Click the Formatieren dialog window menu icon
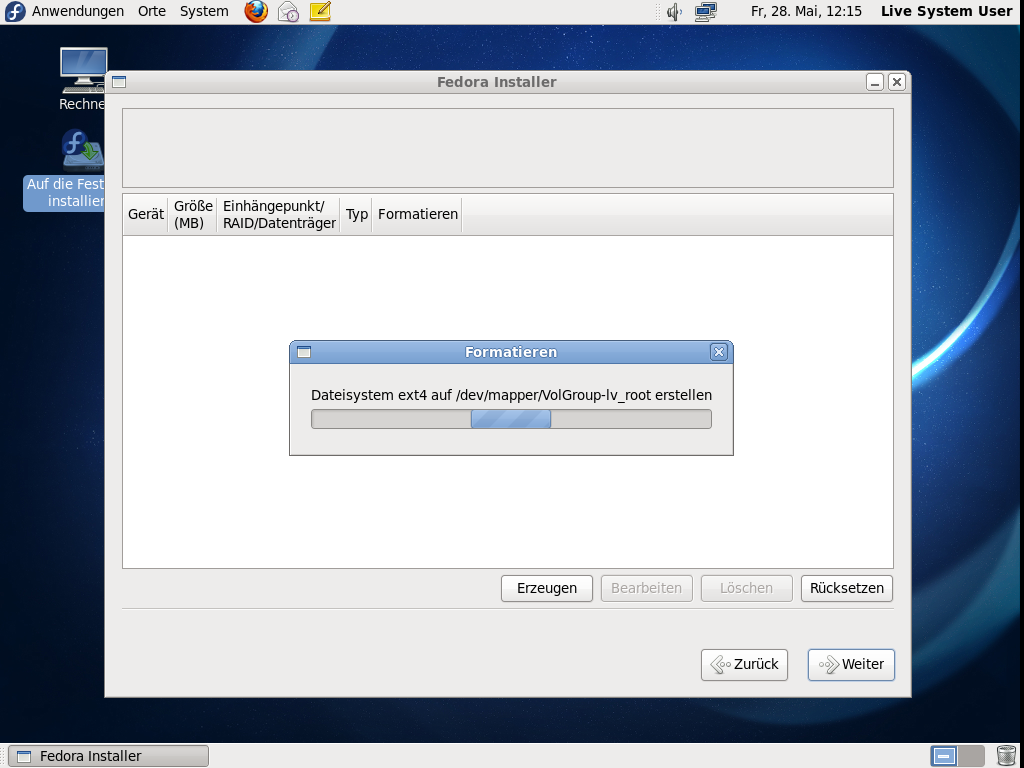This screenshot has width=1024, height=768. click(304, 352)
